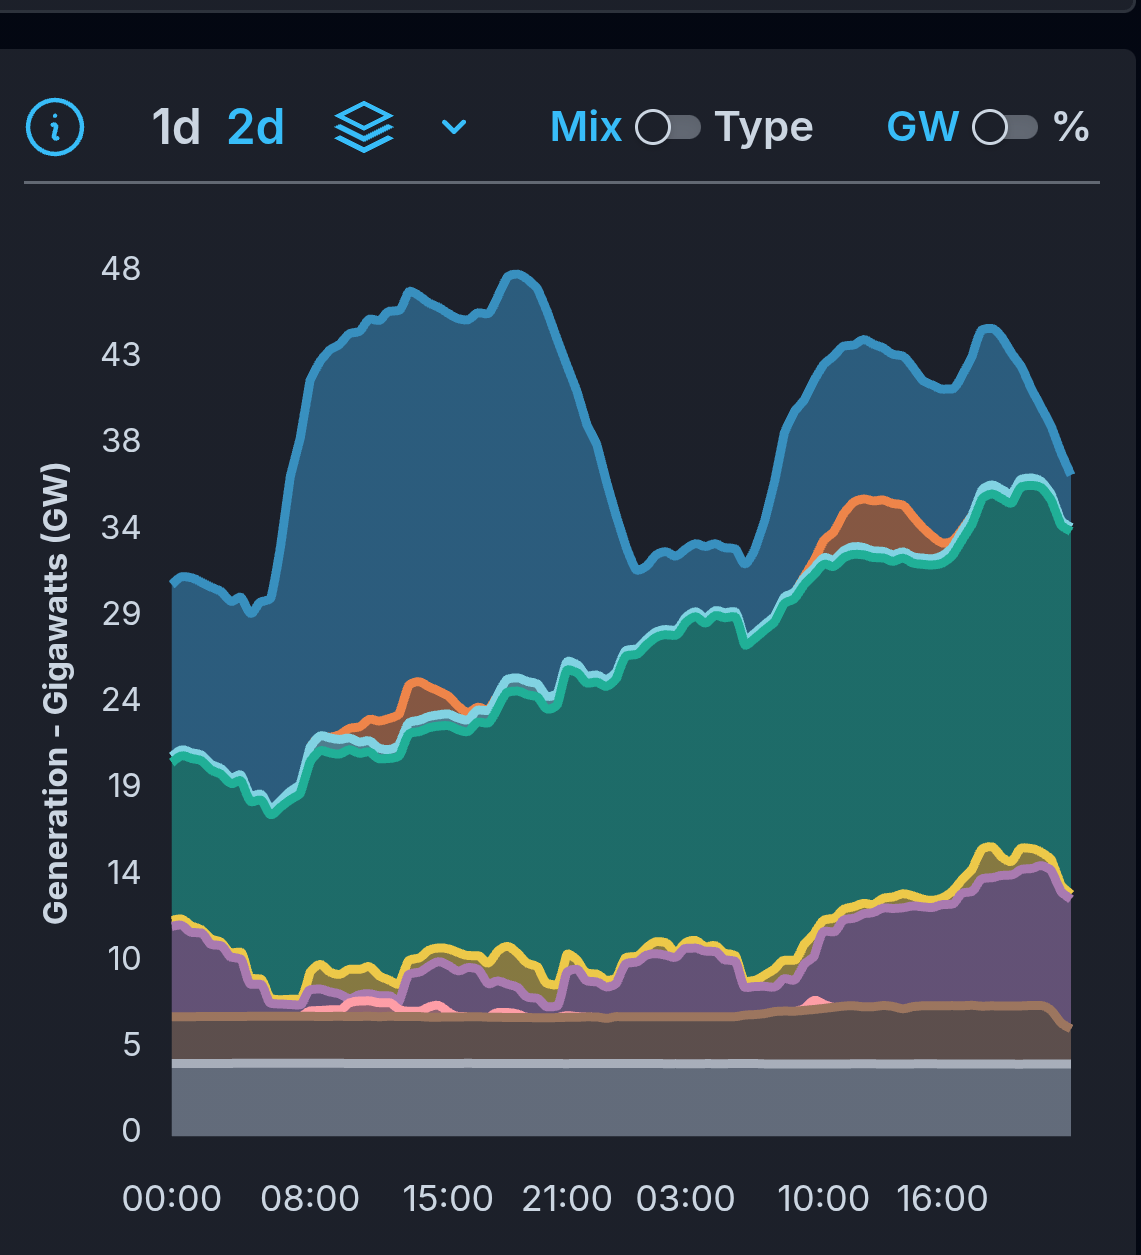Click the 15:00 x-axis time label
This screenshot has width=1141, height=1255.
[x=448, y=1198]
